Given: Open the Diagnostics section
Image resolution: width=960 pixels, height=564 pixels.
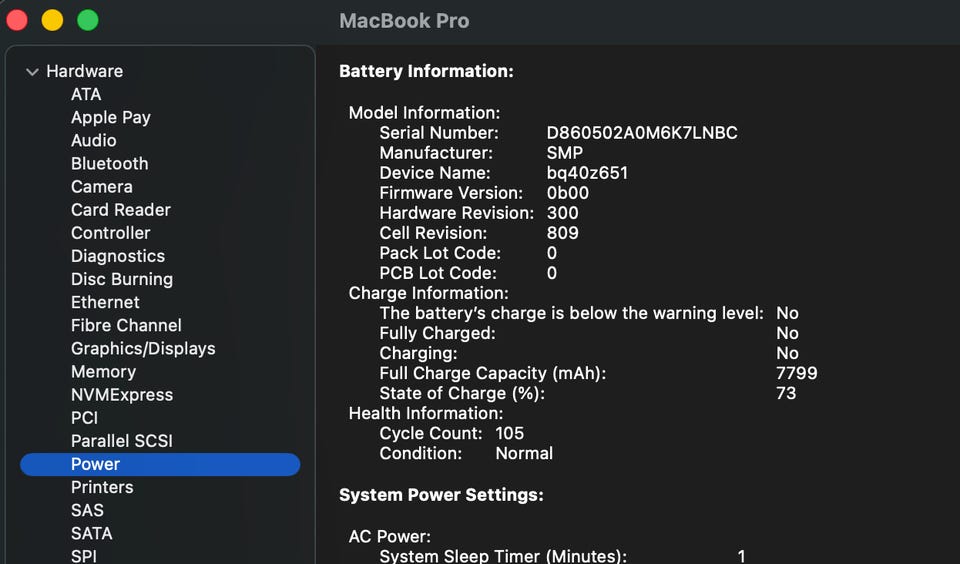Looking at the screenshot, I should pyautogui.click(x=117, y=256).
